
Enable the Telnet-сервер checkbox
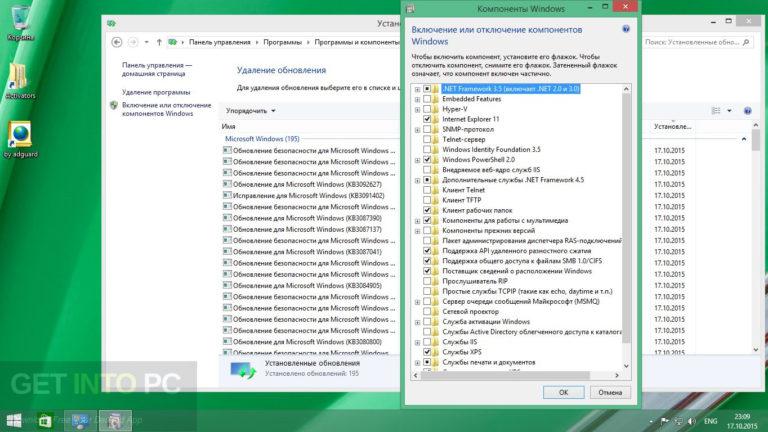[x=427, y=140]
